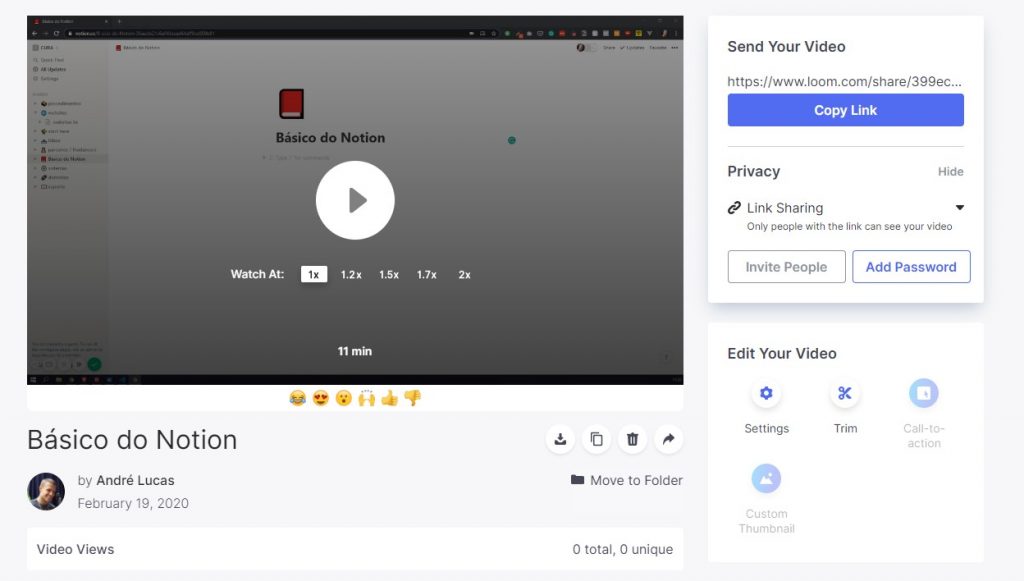
Task: React with thumbs up emoji
Action: coord(389,398)
